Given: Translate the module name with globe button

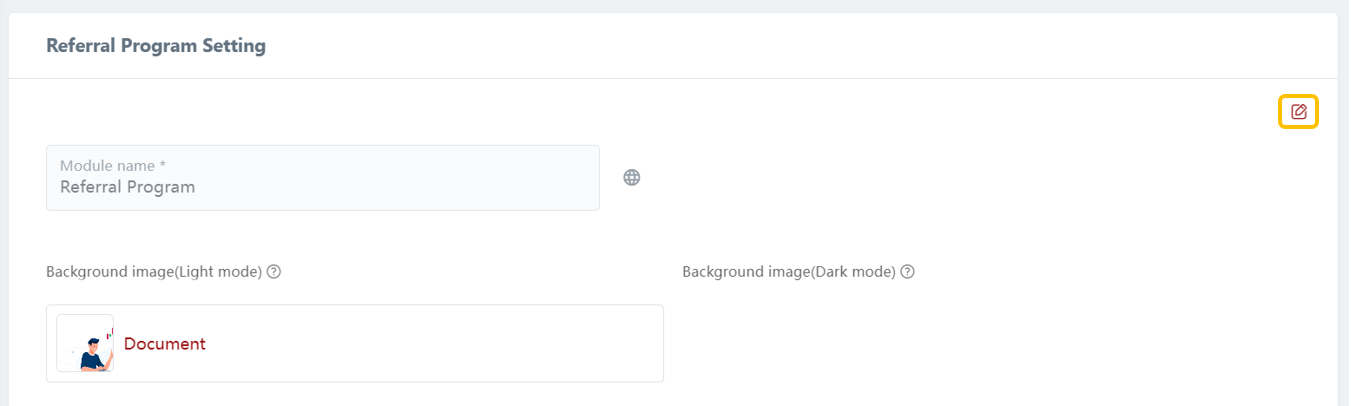Looking at the screenshot, I should [x=632, y=178].
